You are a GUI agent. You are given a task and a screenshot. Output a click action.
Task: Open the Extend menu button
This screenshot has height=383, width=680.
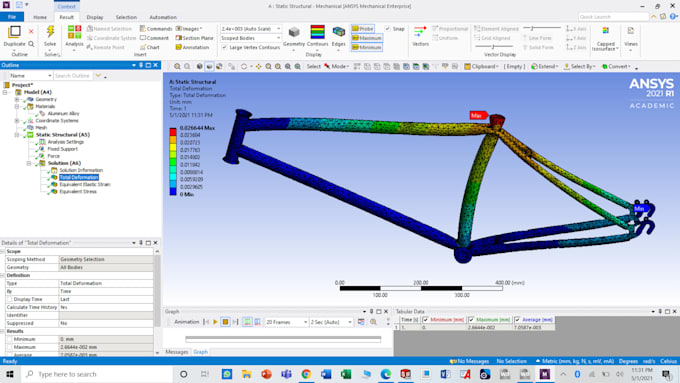545,66
